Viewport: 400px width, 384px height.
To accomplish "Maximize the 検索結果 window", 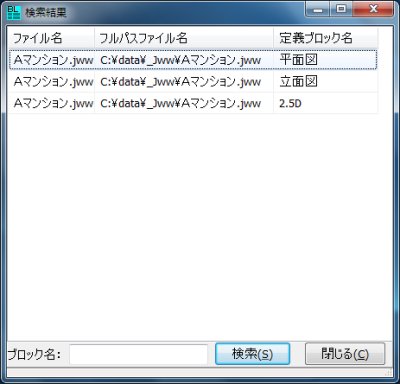I will pyautogui.click(x=341, y=9).
